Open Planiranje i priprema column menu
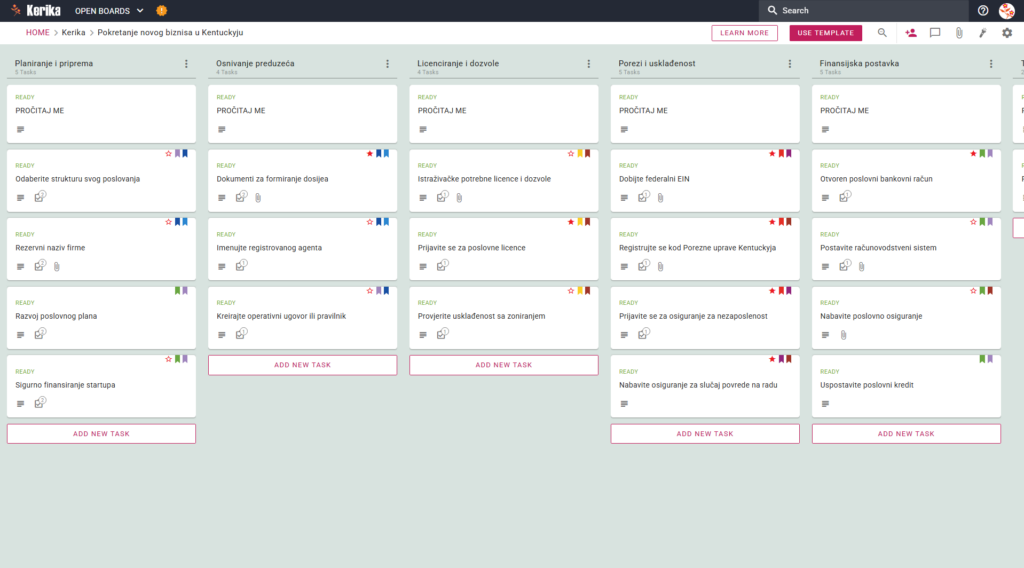The image size is (1024, 568). point(186,63)
